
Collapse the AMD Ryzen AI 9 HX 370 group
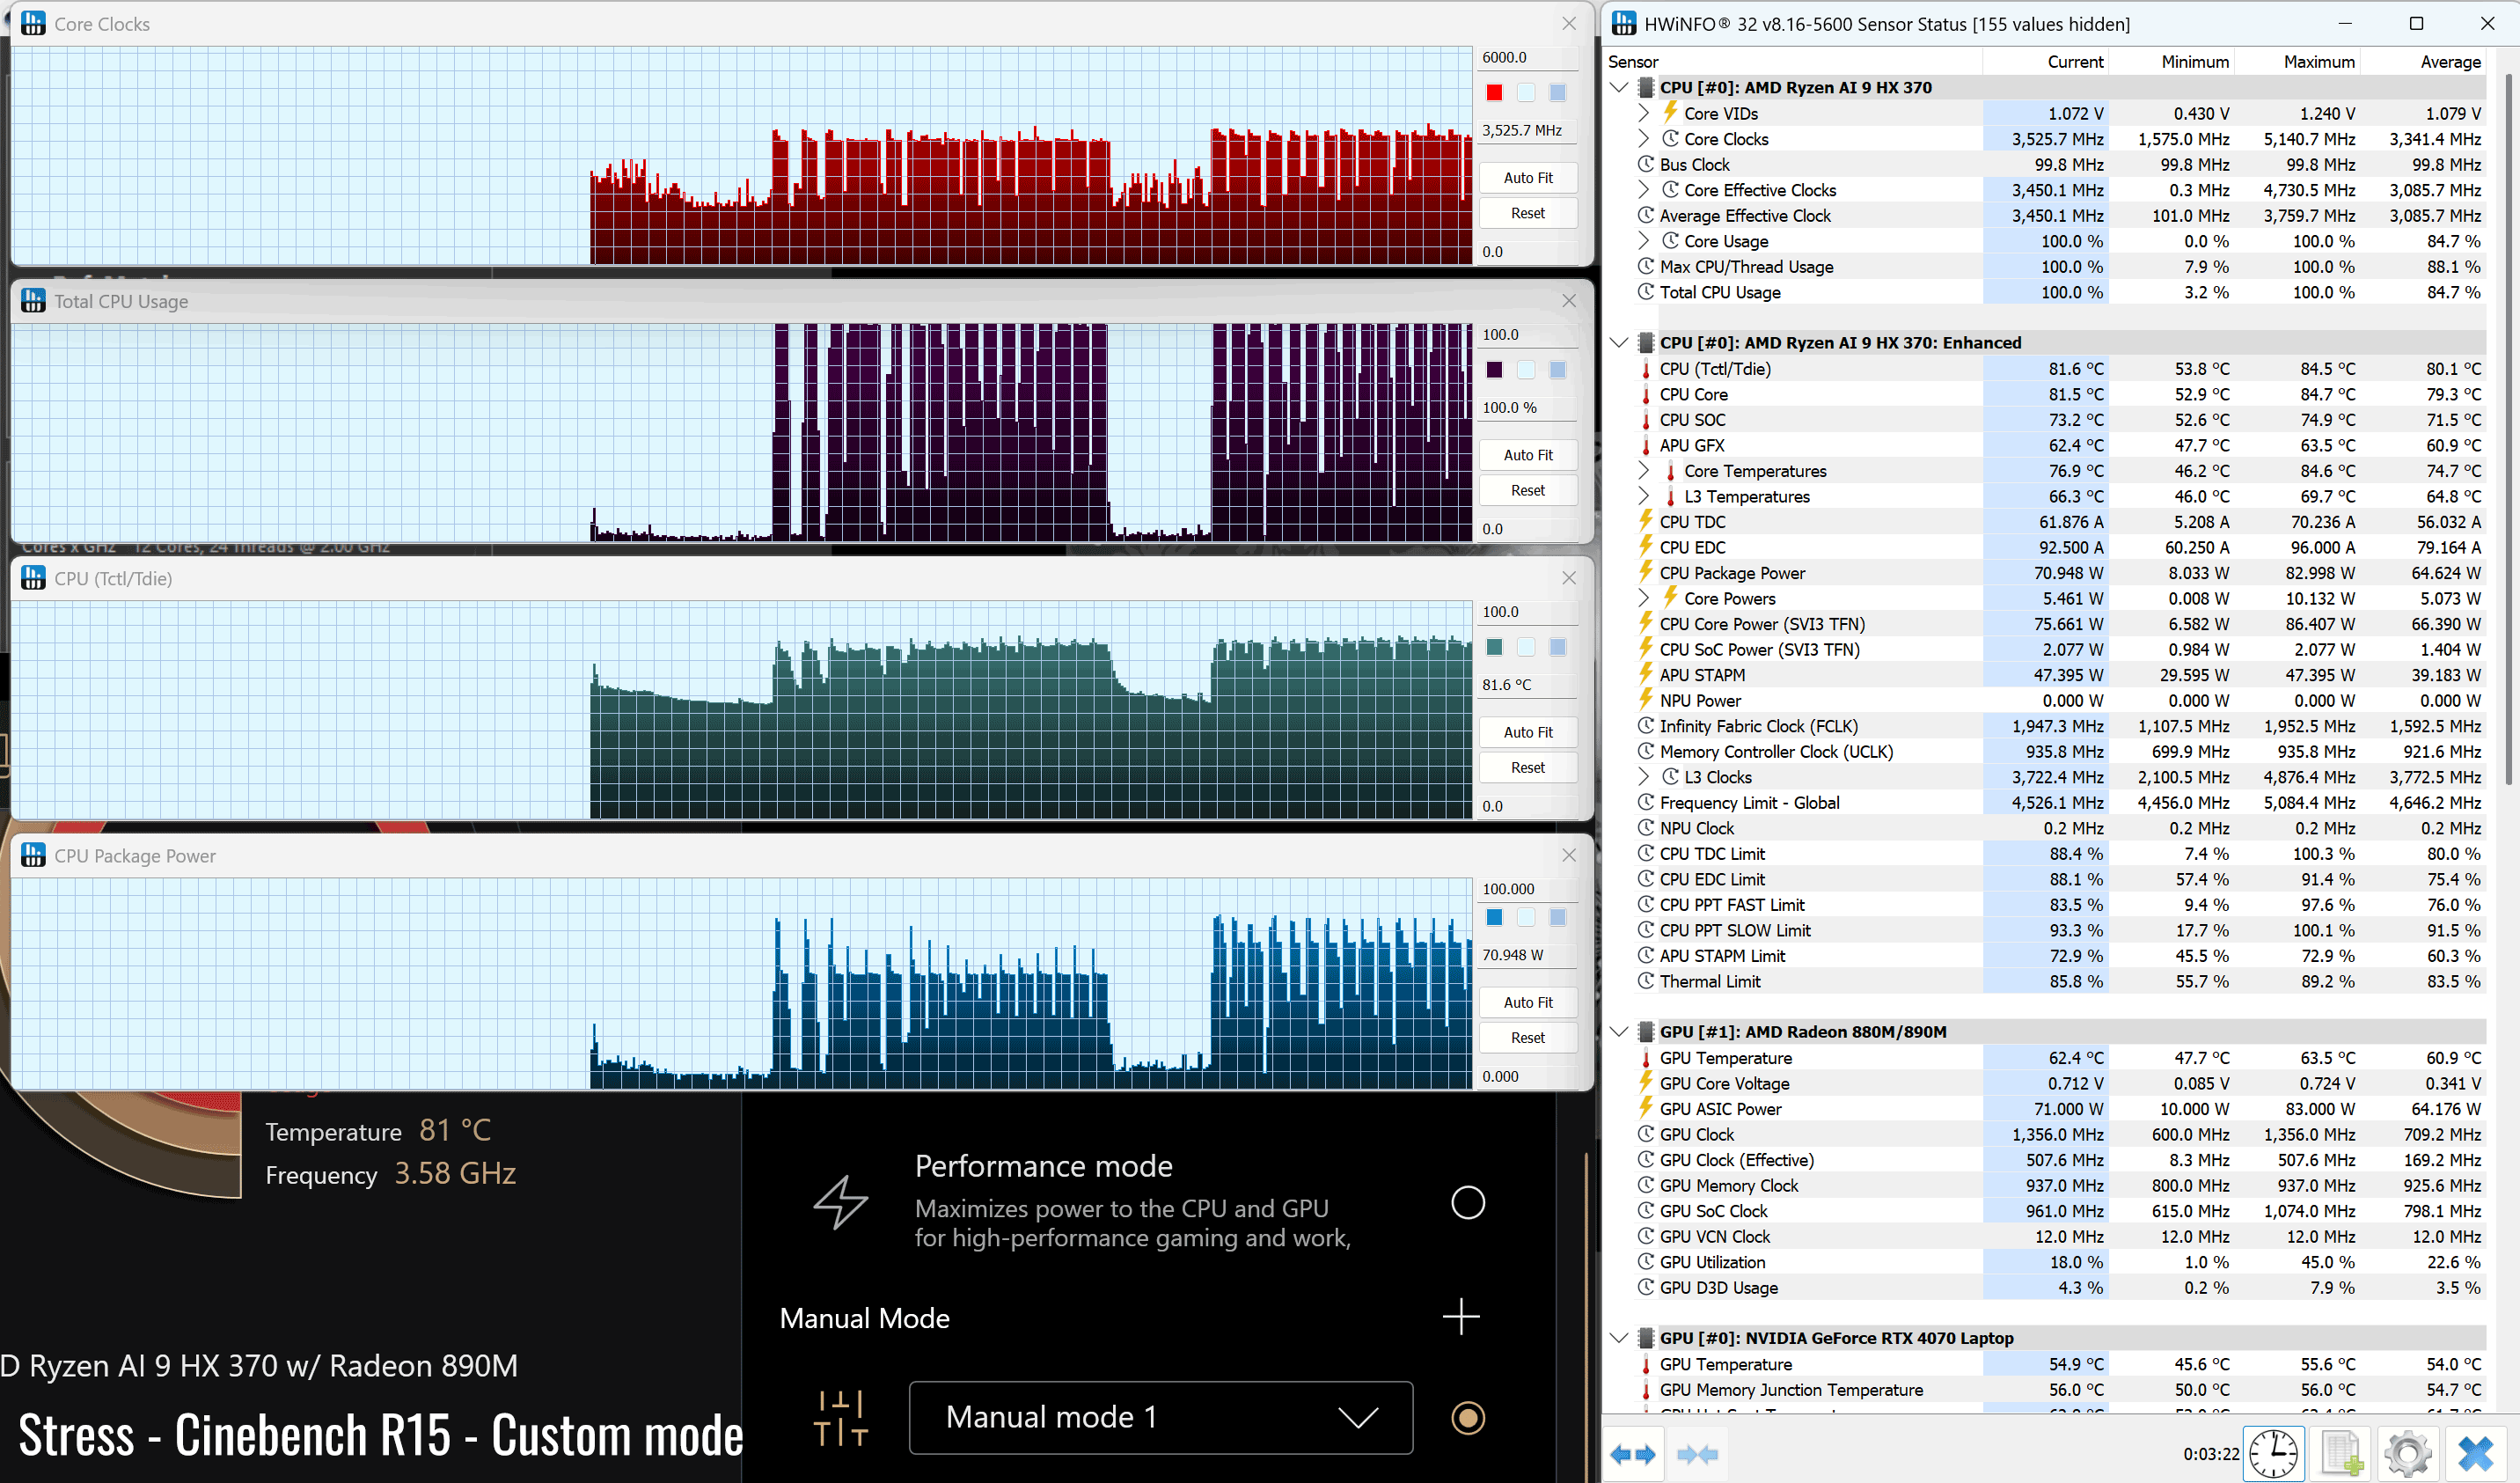(1619, 87)
